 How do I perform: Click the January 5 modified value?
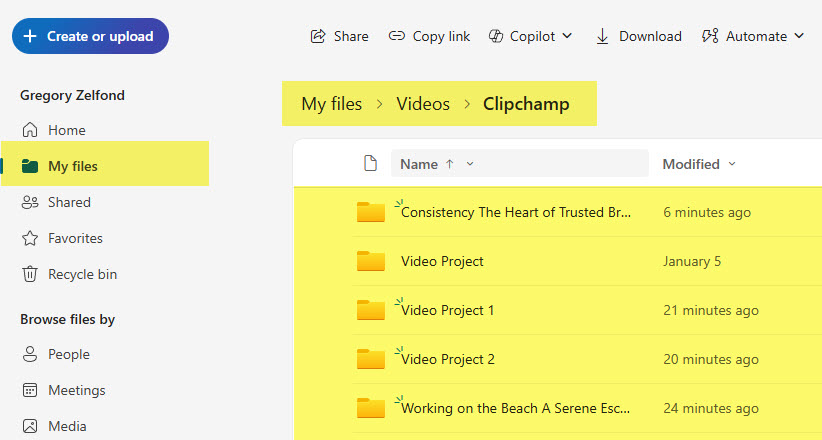691,261
